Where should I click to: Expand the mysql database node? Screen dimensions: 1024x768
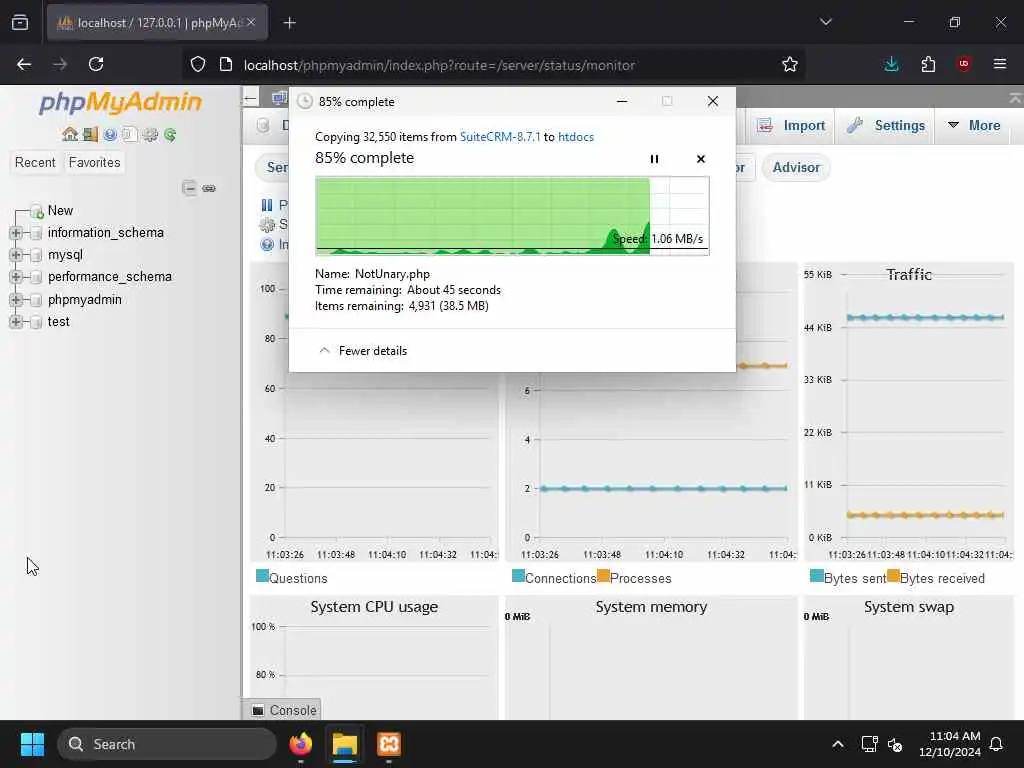(16, 255)
